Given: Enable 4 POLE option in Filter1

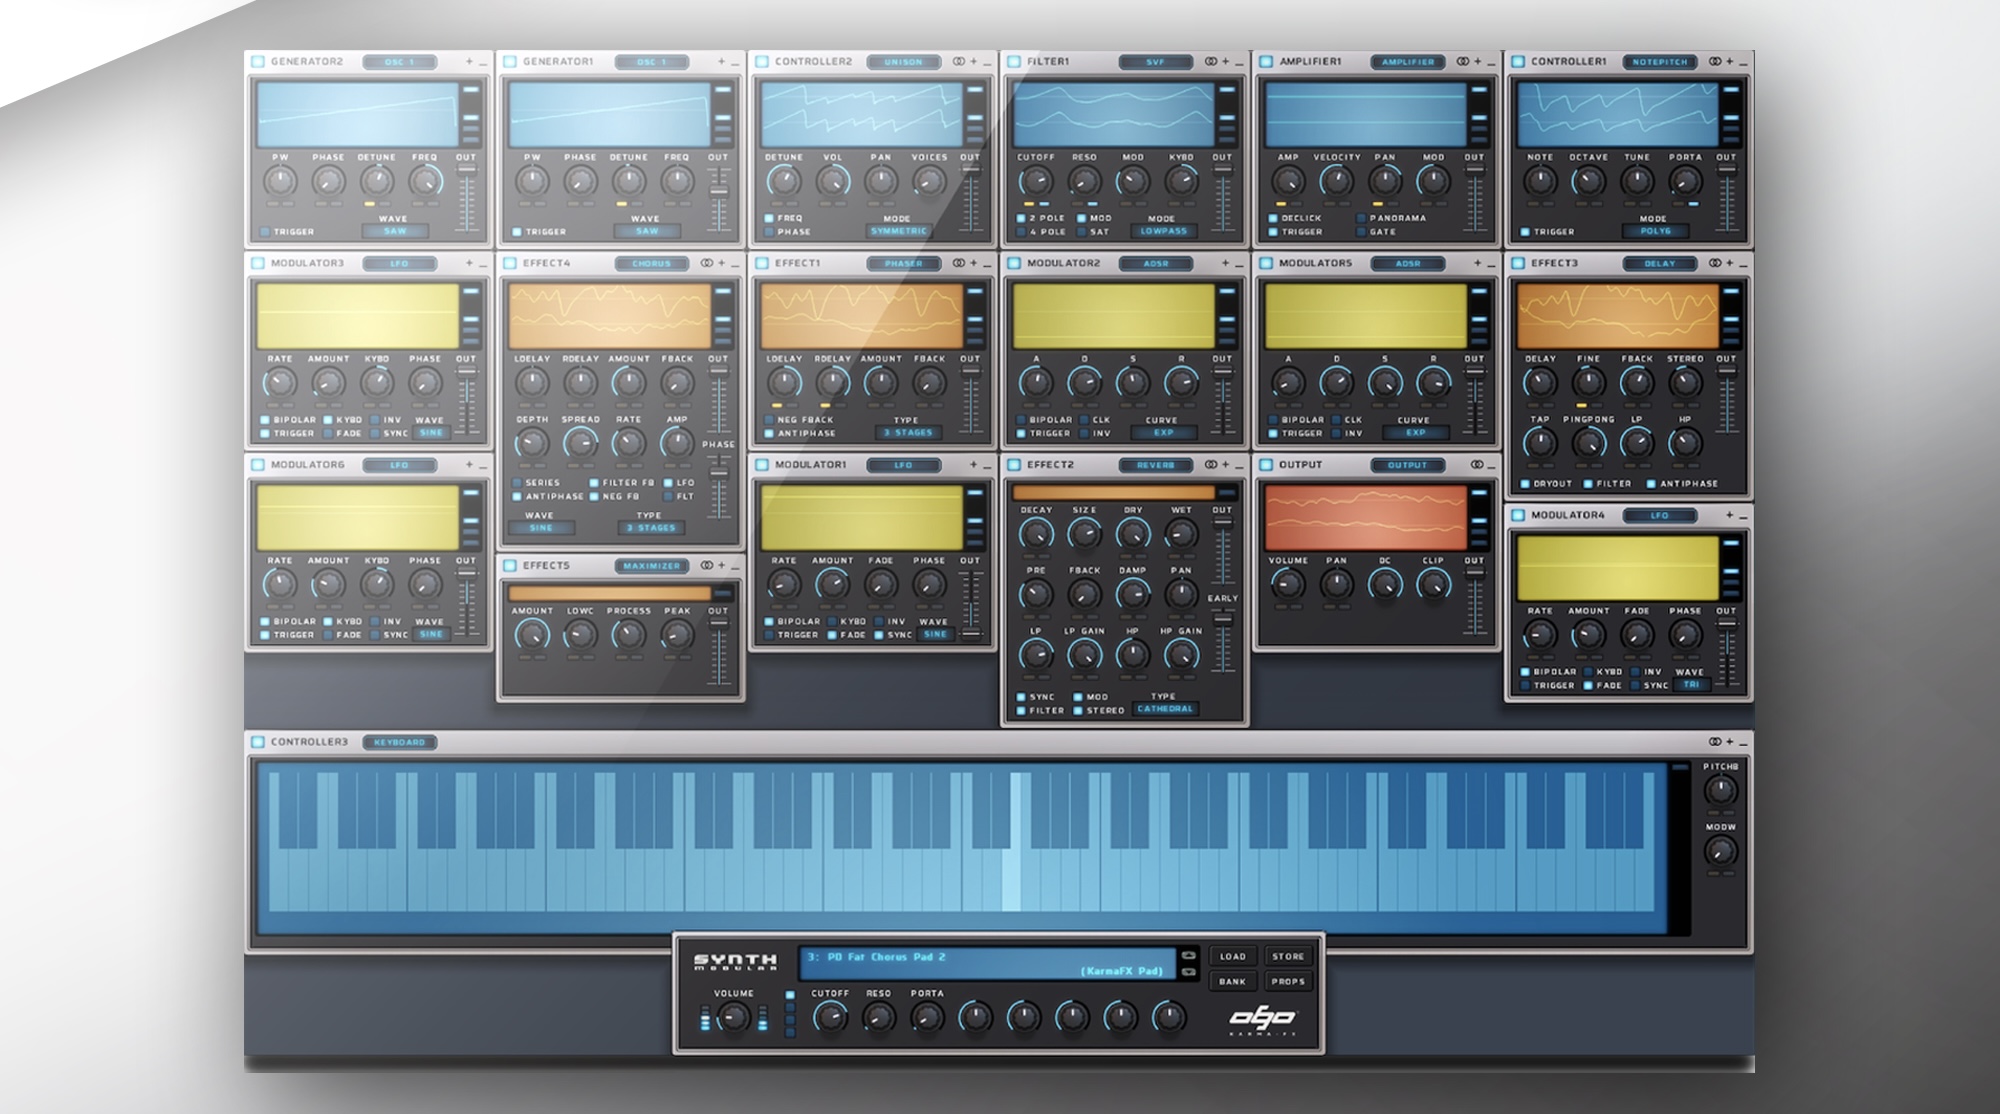Looking at the screenshot, I should coord(1021,232).
